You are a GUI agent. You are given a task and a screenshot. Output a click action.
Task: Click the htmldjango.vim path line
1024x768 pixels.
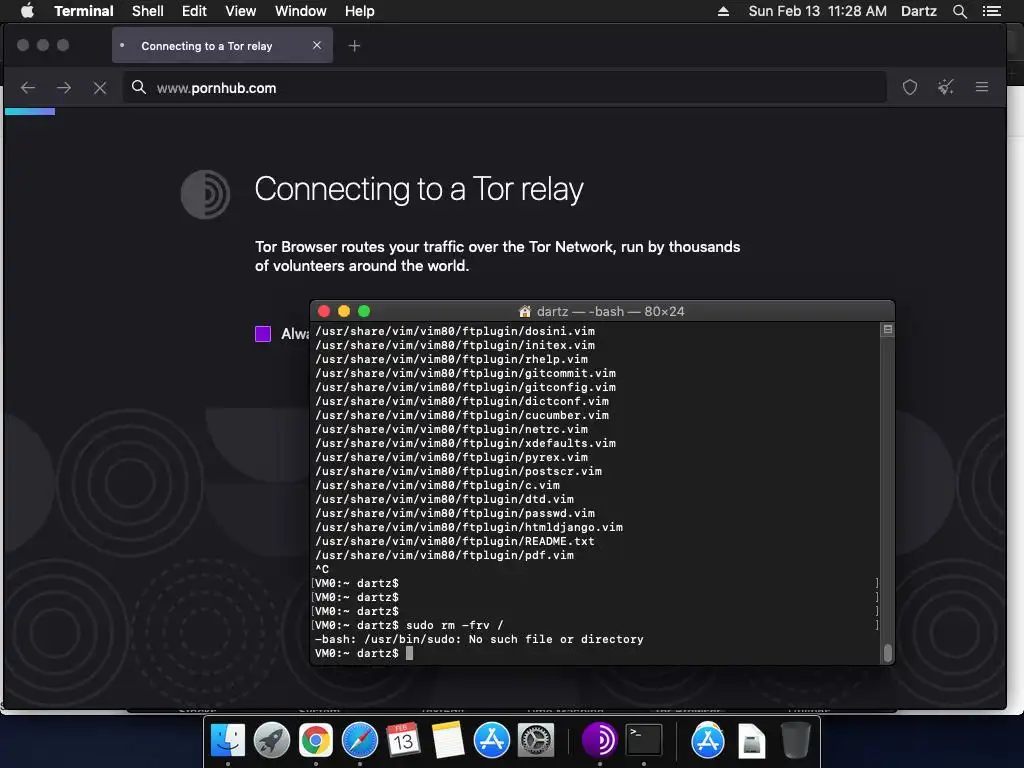point(469,527)
